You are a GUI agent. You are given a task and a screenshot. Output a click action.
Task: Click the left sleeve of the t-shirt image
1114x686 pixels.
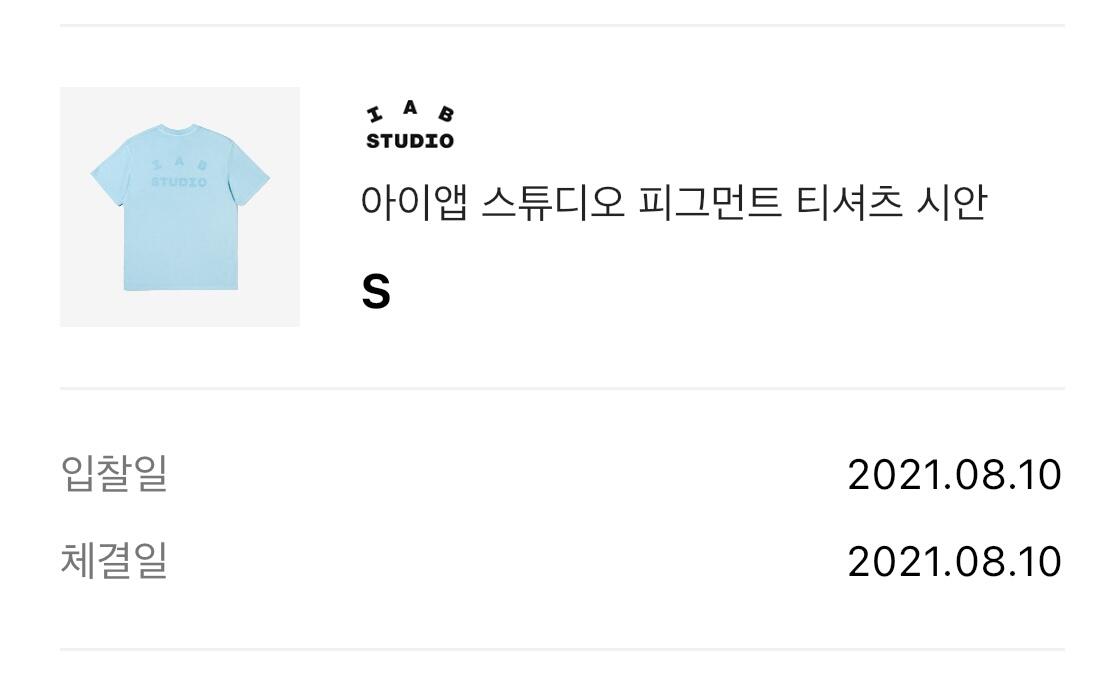point(107,175)
